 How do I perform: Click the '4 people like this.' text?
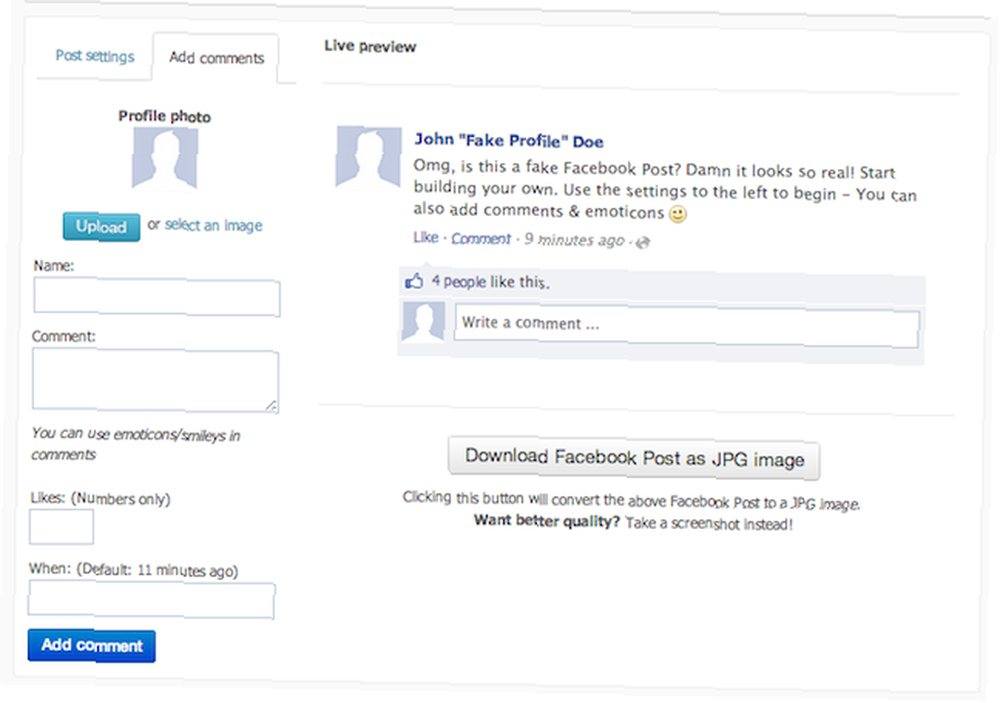(490, 281)
